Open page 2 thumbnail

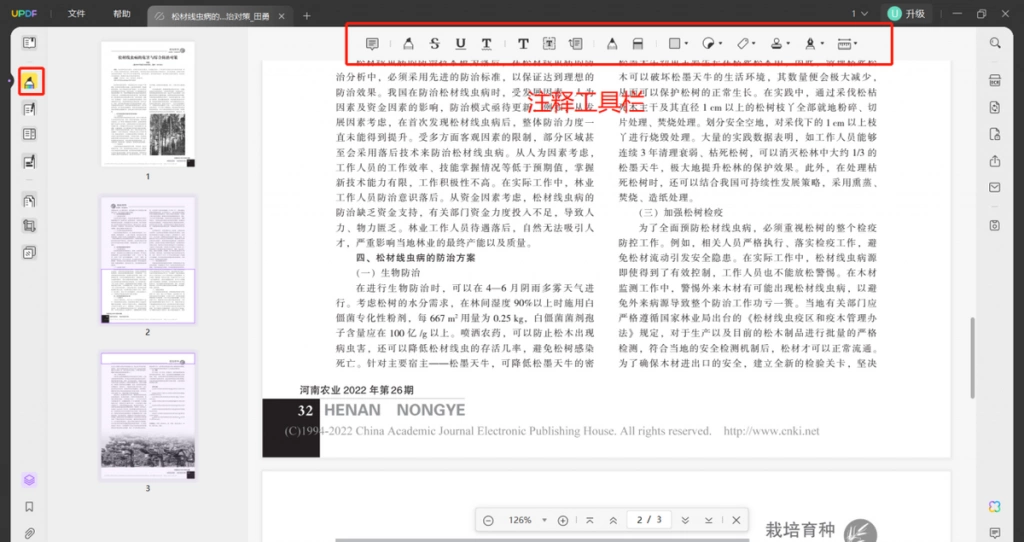[148, 260]
